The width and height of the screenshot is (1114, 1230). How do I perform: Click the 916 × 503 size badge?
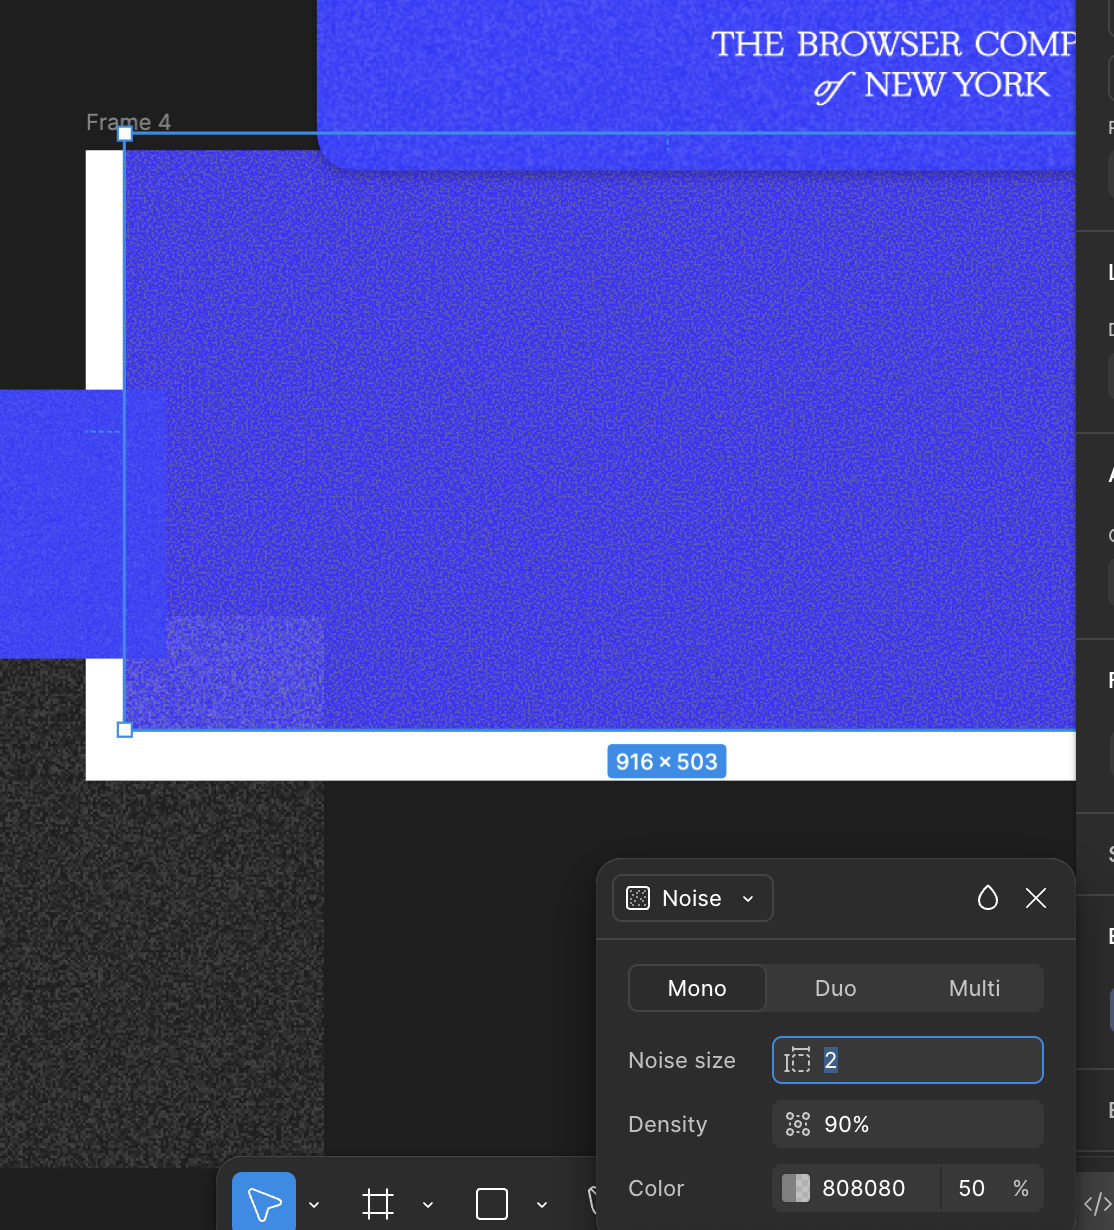click(667, 762)
